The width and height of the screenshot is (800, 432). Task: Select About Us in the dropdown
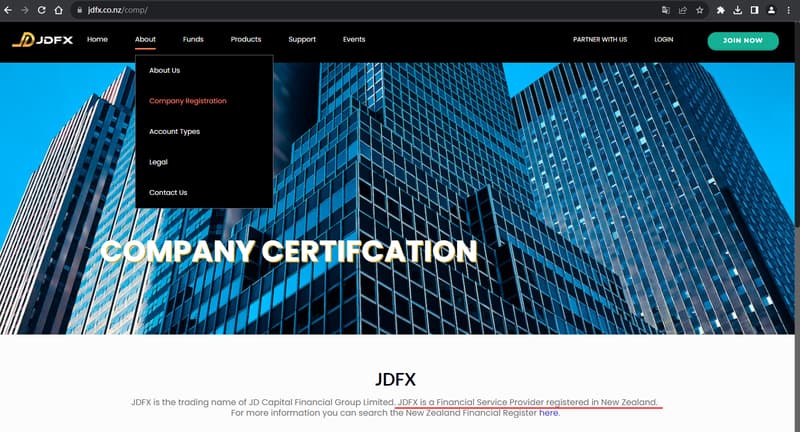164,70
